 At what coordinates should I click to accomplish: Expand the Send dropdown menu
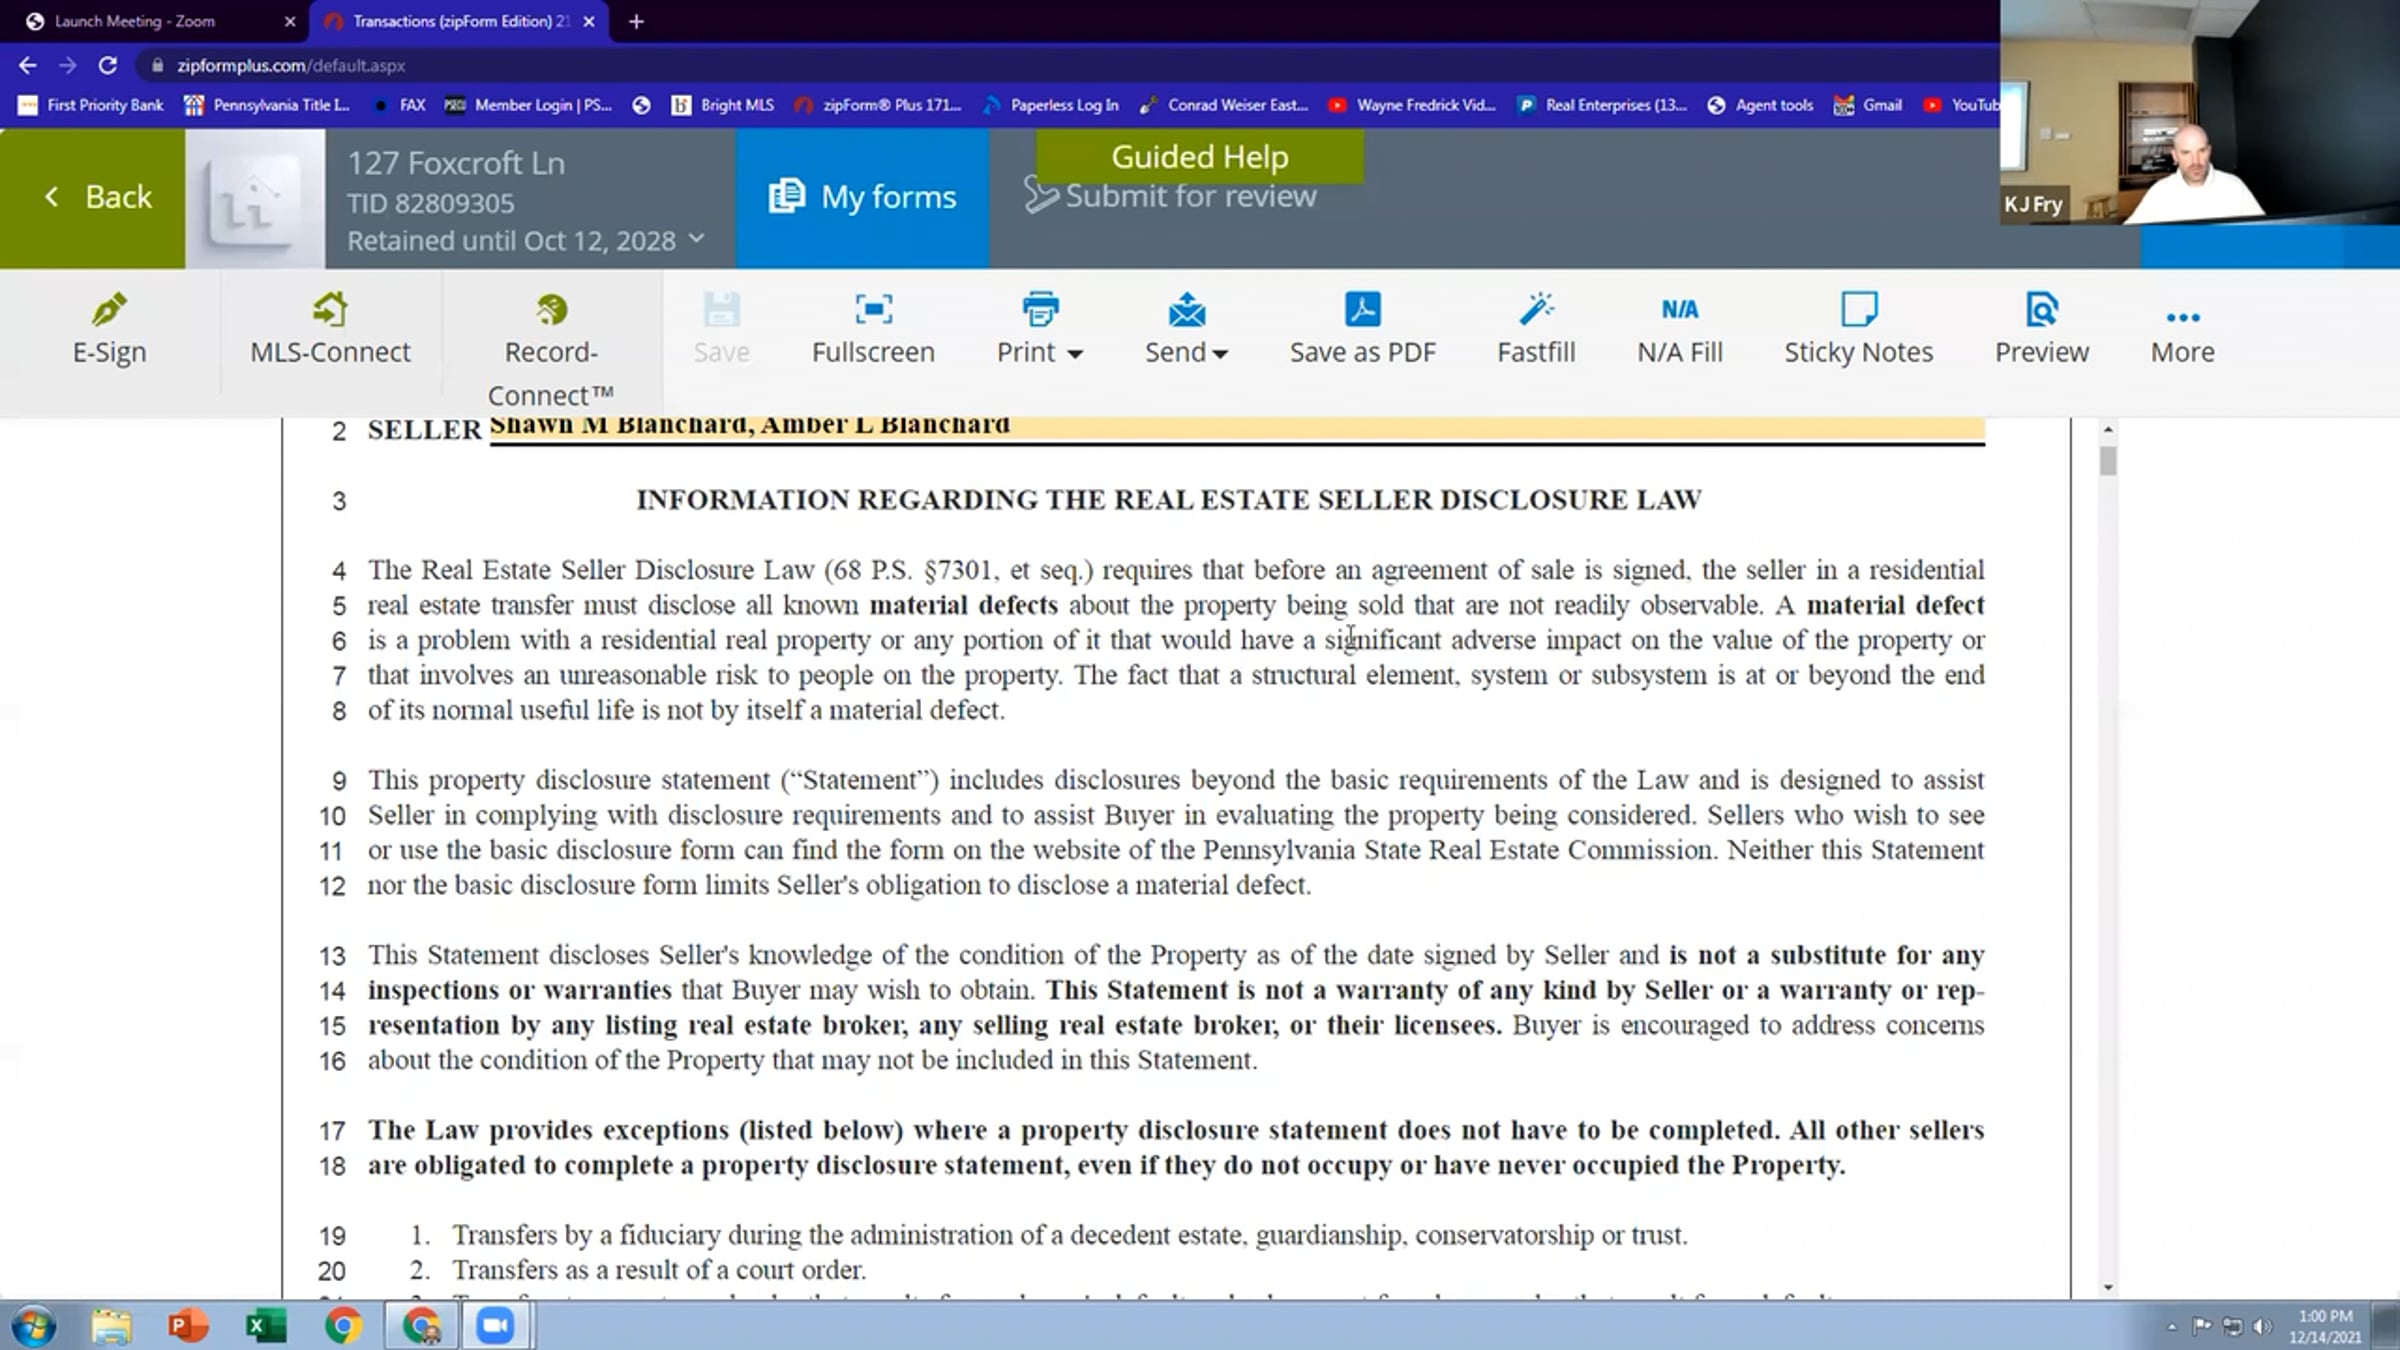click(1220, 354)
